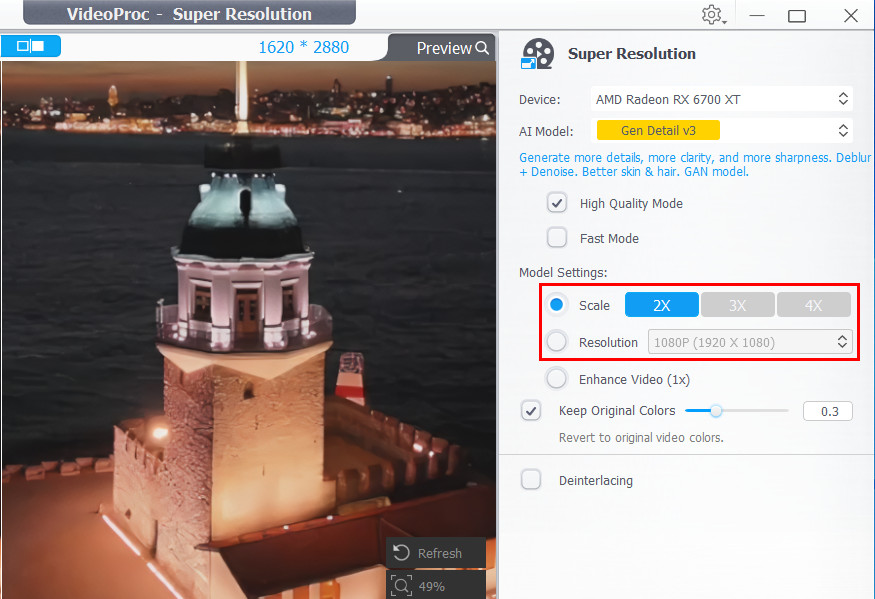Uncheck High Quality Mode
The image size is (875, 599).
557,203
